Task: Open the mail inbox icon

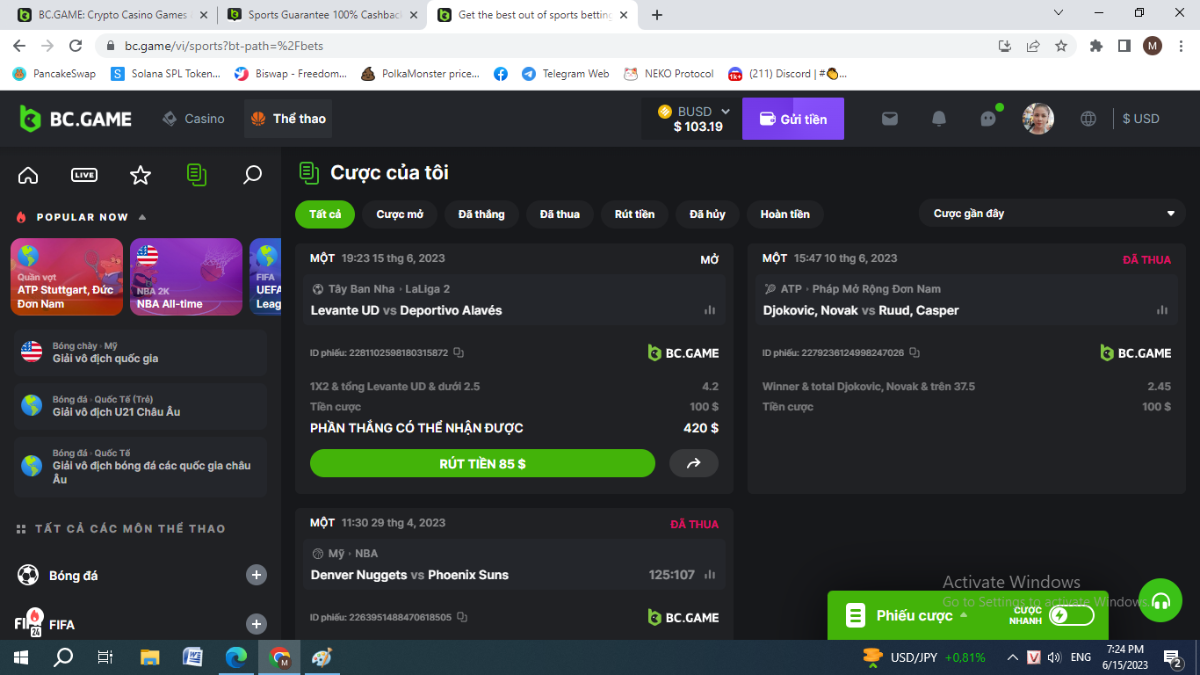Action: point(889,118)
